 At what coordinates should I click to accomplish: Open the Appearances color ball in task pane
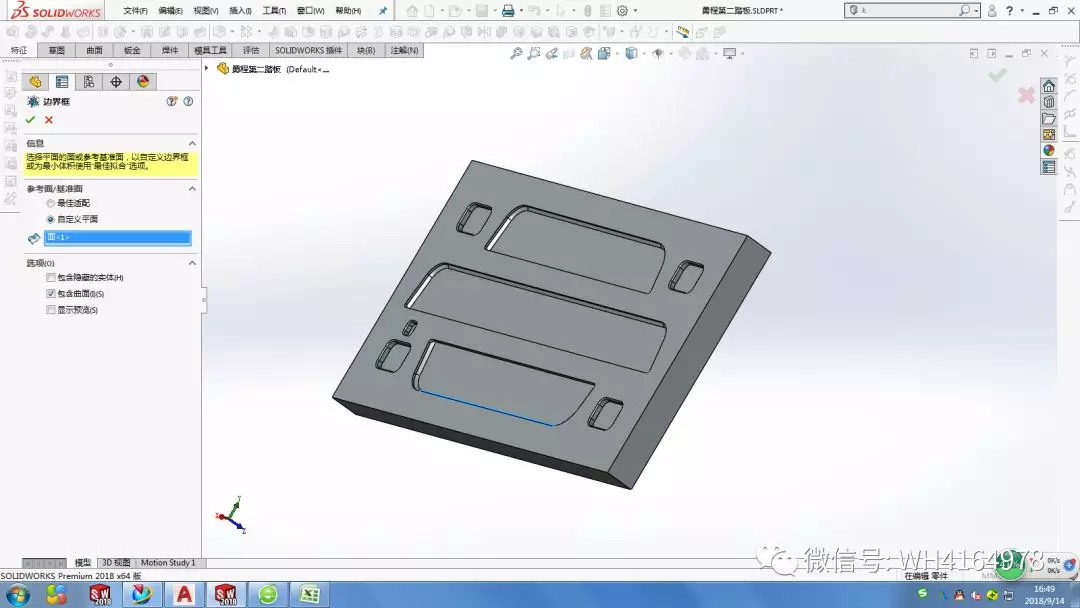1048,151
